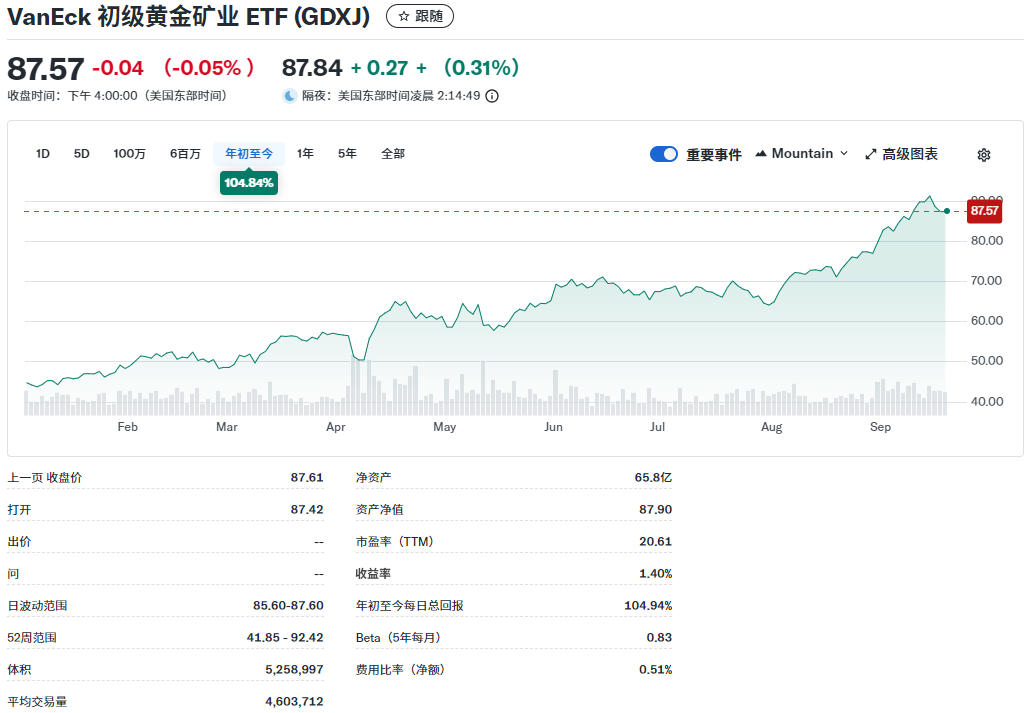Click the Beta value 0.83
Screen dimensions: 1034x713
(659, 638)
